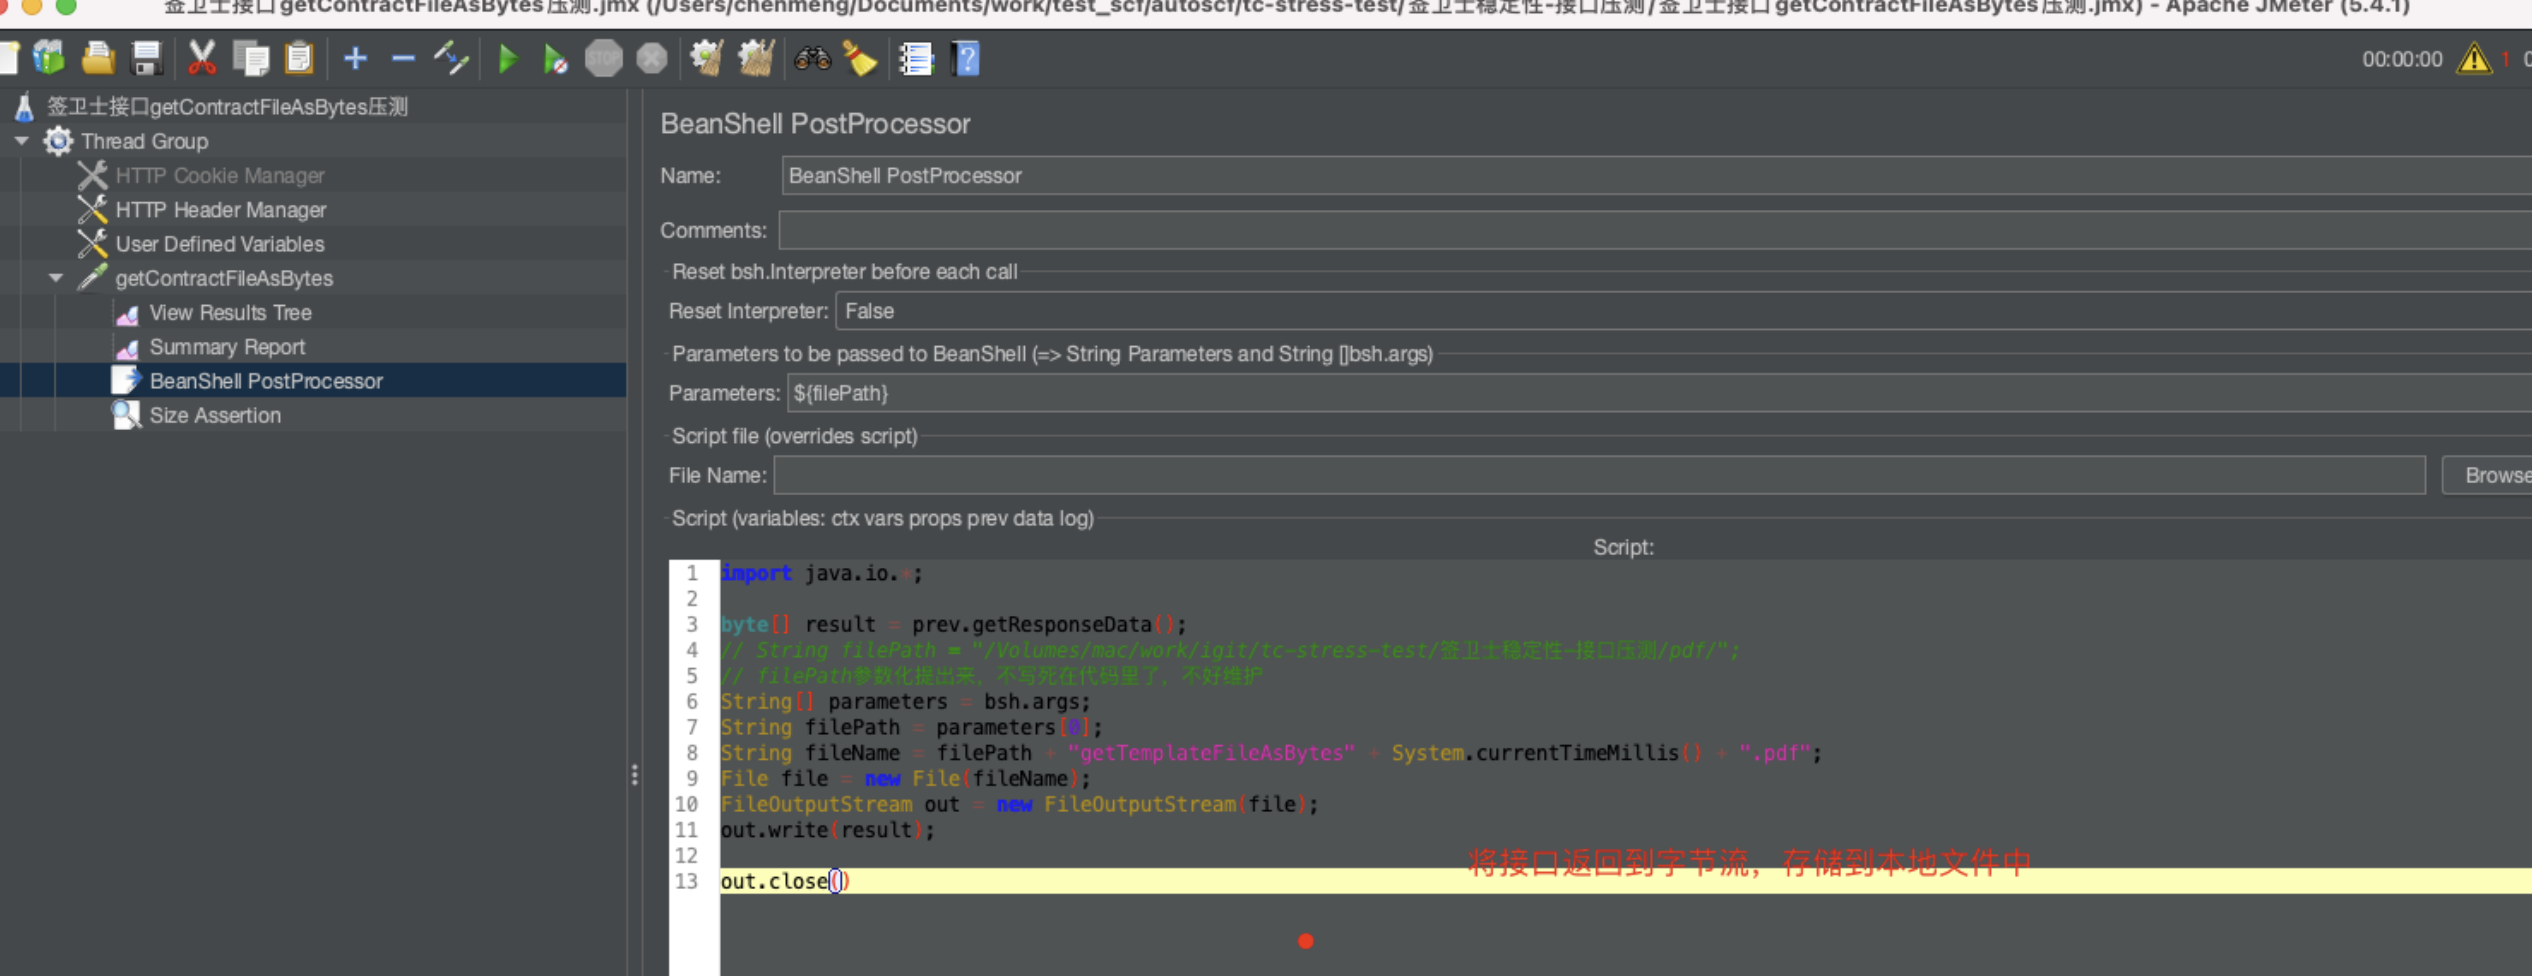
Task: Toggle enabled state with toolbar toggle icon
Action: click(451, 59)
